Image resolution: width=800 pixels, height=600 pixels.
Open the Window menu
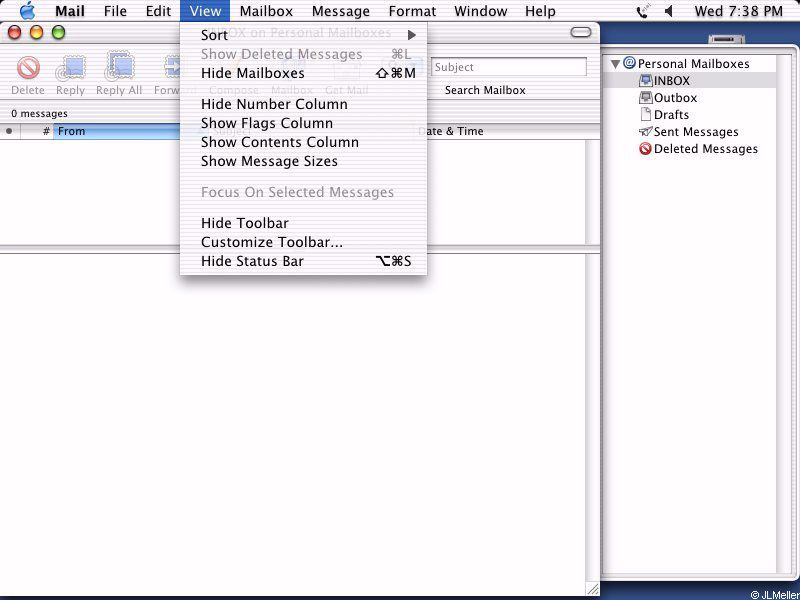tap(481, 11)
